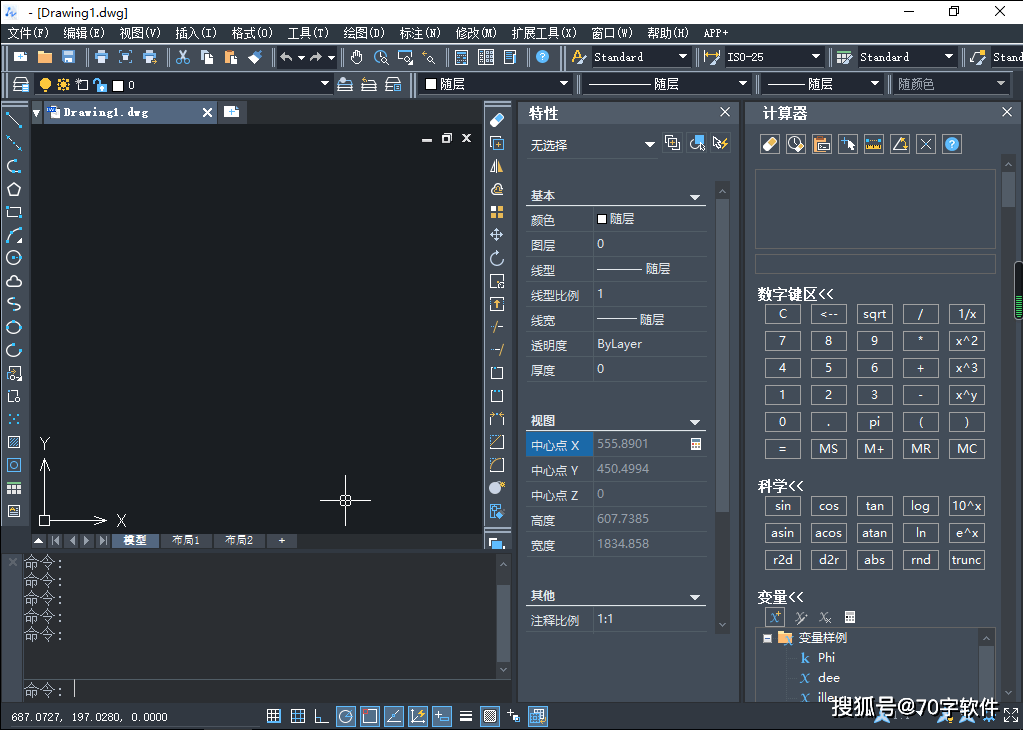
Task: Switch to the 布局2 tab
Action: click(x=239, y=540)
